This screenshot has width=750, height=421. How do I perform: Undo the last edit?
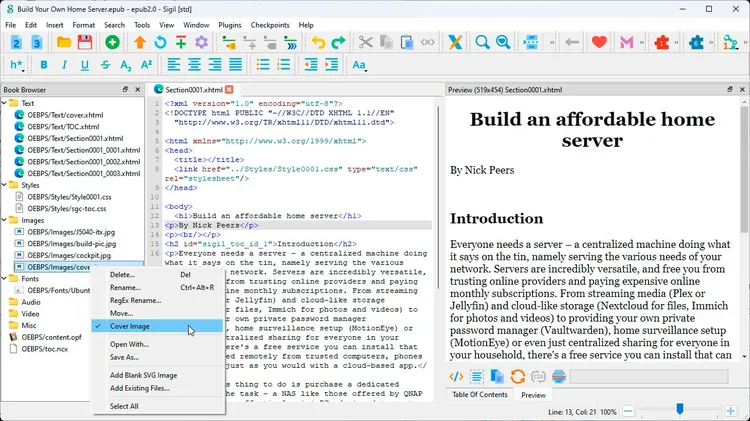[x=318, y=43]
